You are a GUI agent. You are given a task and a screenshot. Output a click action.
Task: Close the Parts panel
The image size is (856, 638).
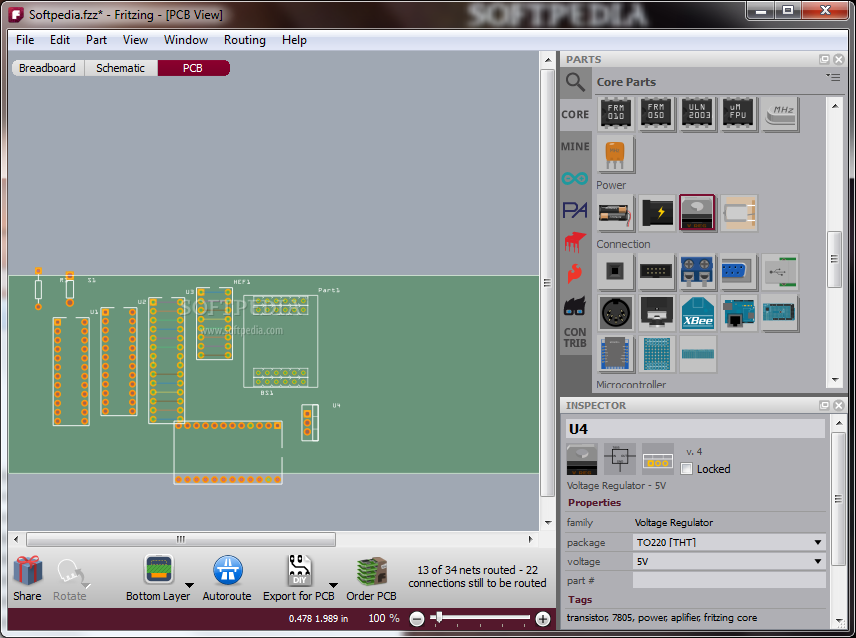pos(839,59)
